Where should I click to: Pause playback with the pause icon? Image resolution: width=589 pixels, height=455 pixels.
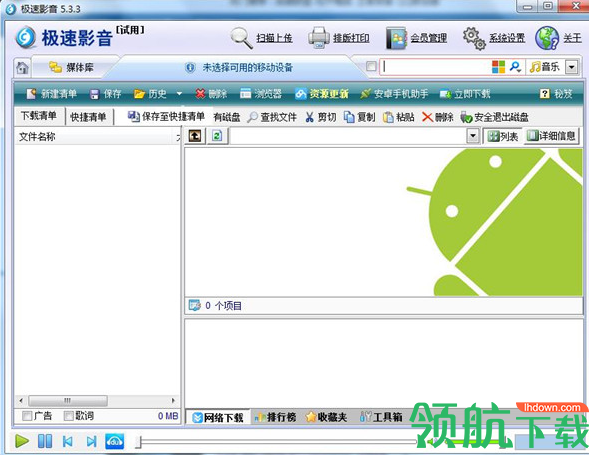pos(45,441)
